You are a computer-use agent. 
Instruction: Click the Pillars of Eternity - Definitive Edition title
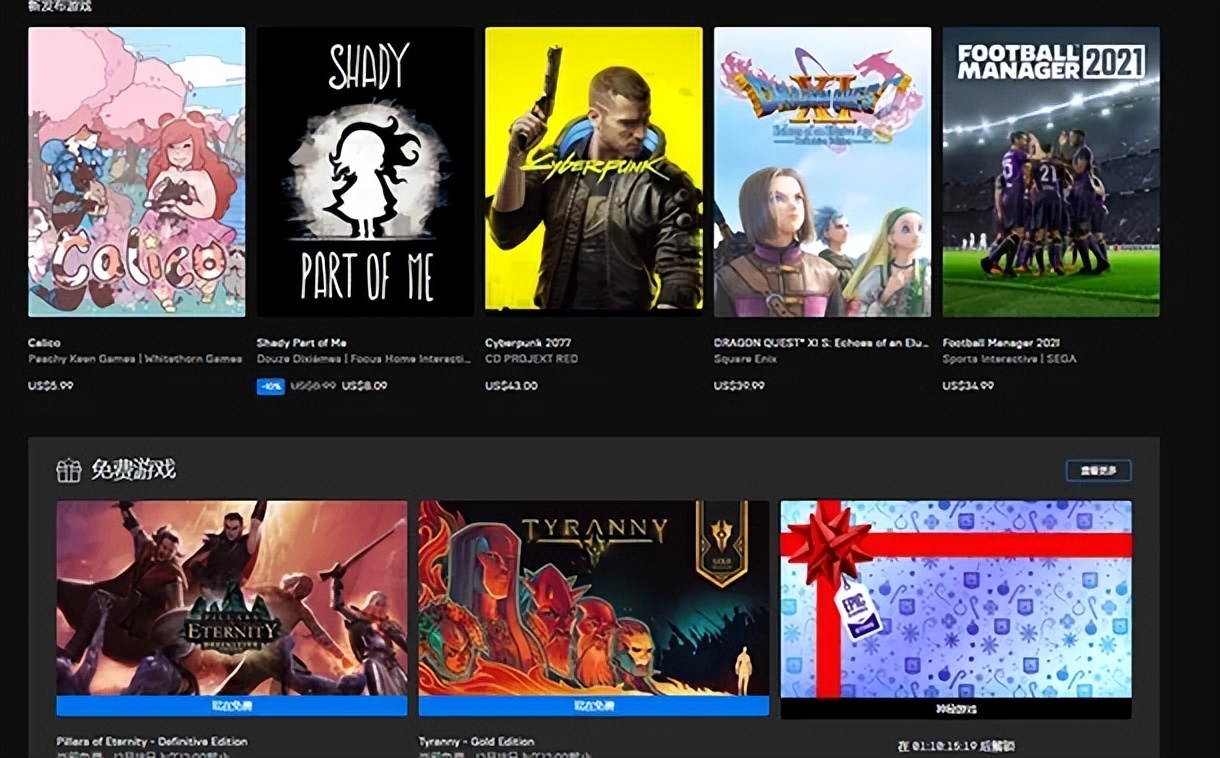pyautogui.click(x=152, y=741)
